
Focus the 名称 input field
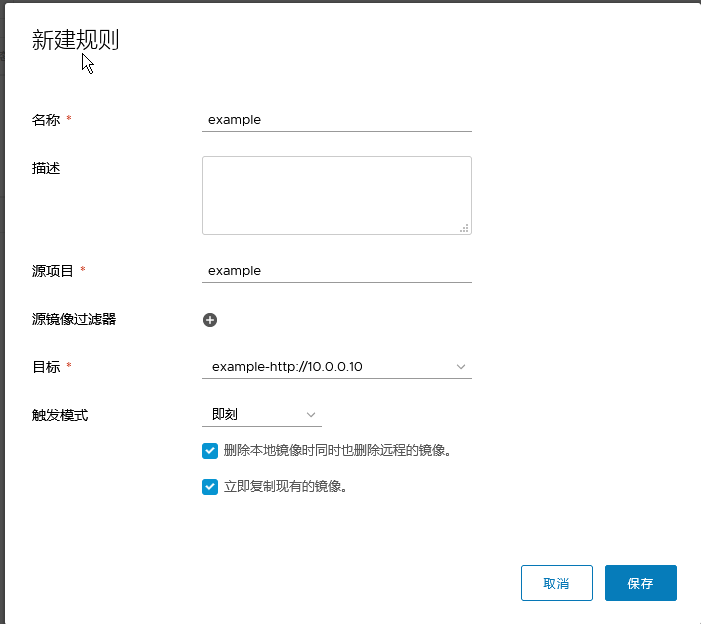point(336,120)
